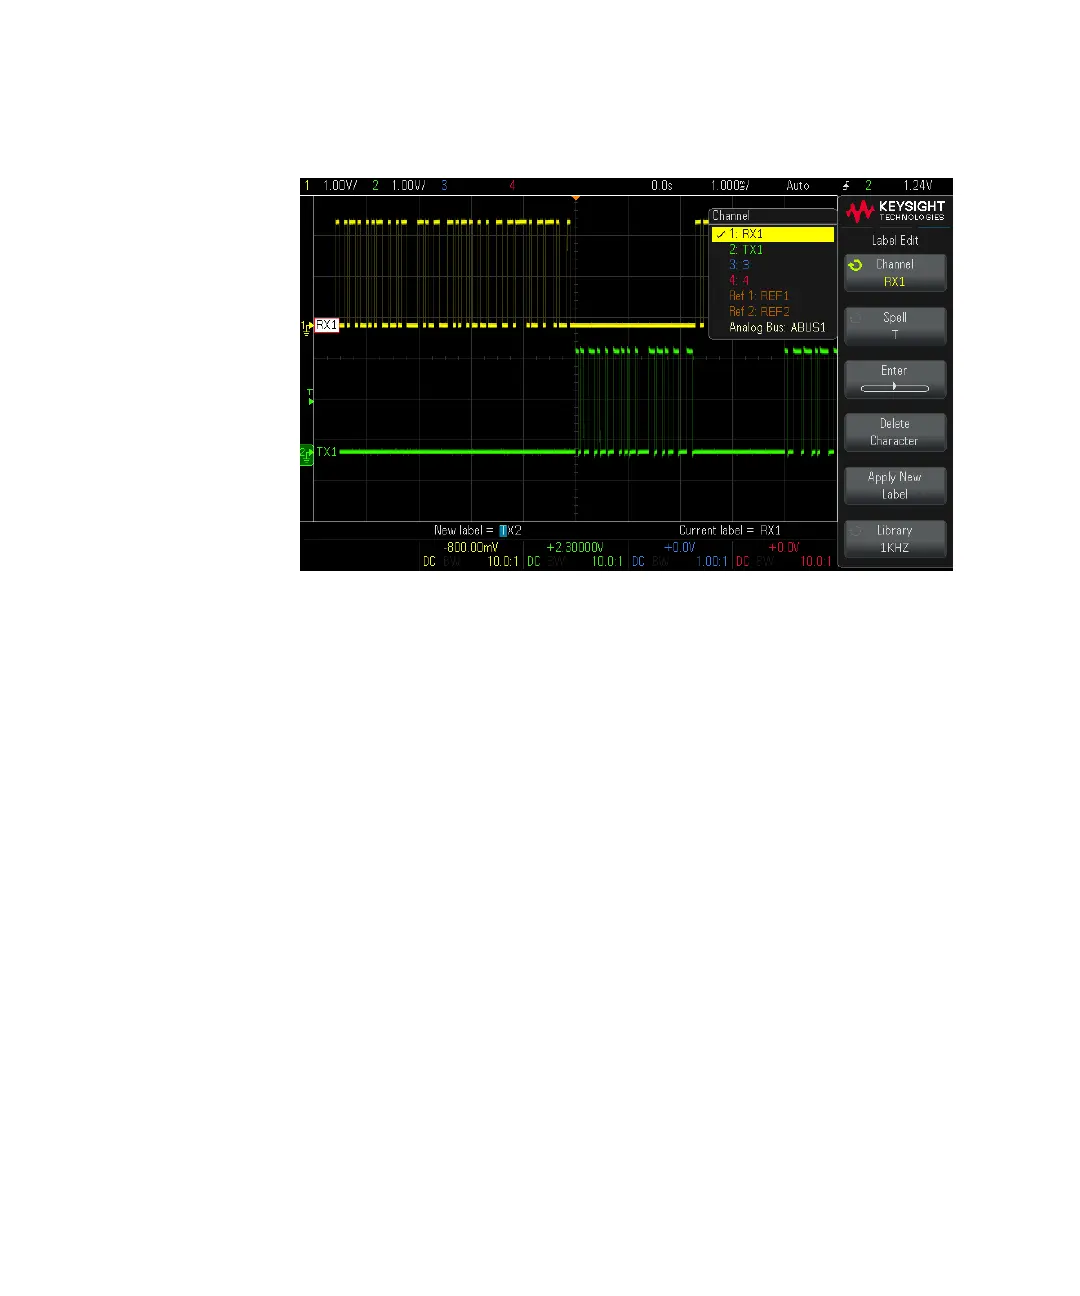Click channel 2 '1.00V/' scale readout

point(408,186)
